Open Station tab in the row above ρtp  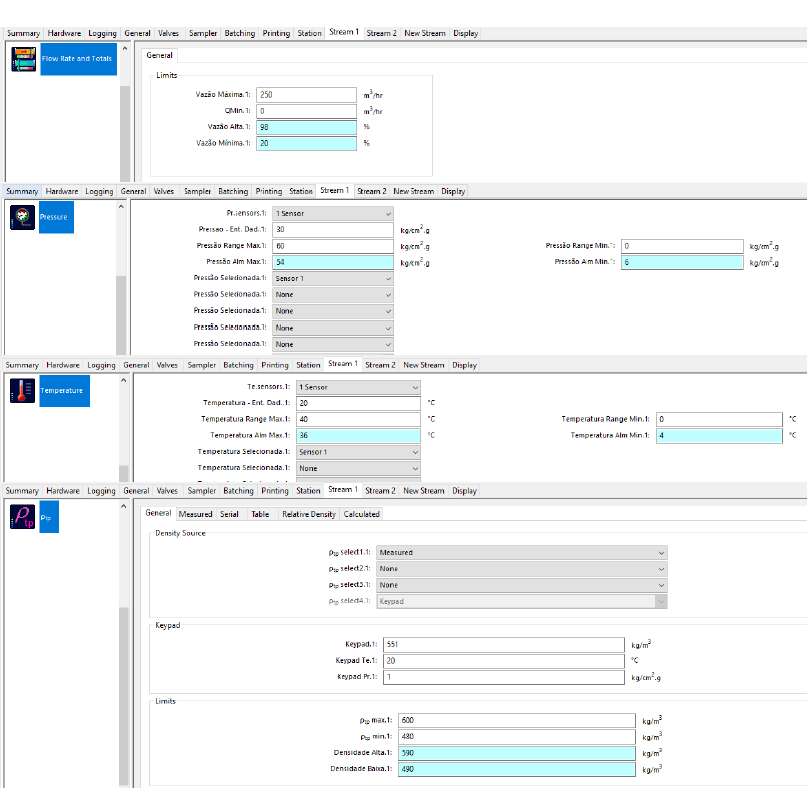tap(308, 491)
